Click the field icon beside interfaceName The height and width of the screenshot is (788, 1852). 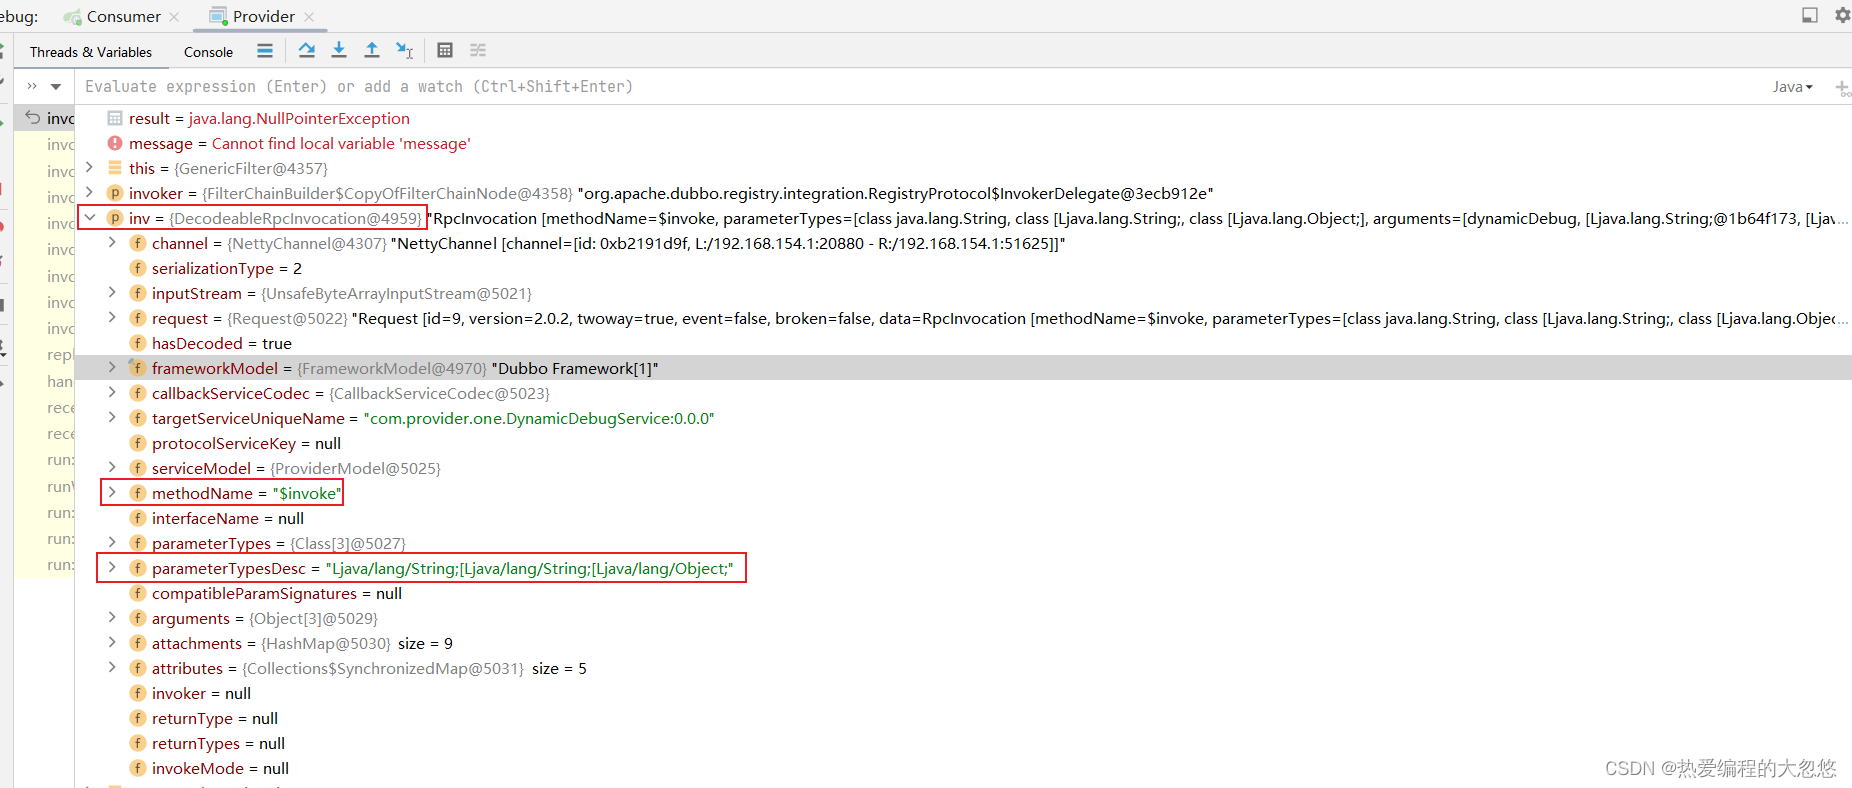tap(138, 518)
